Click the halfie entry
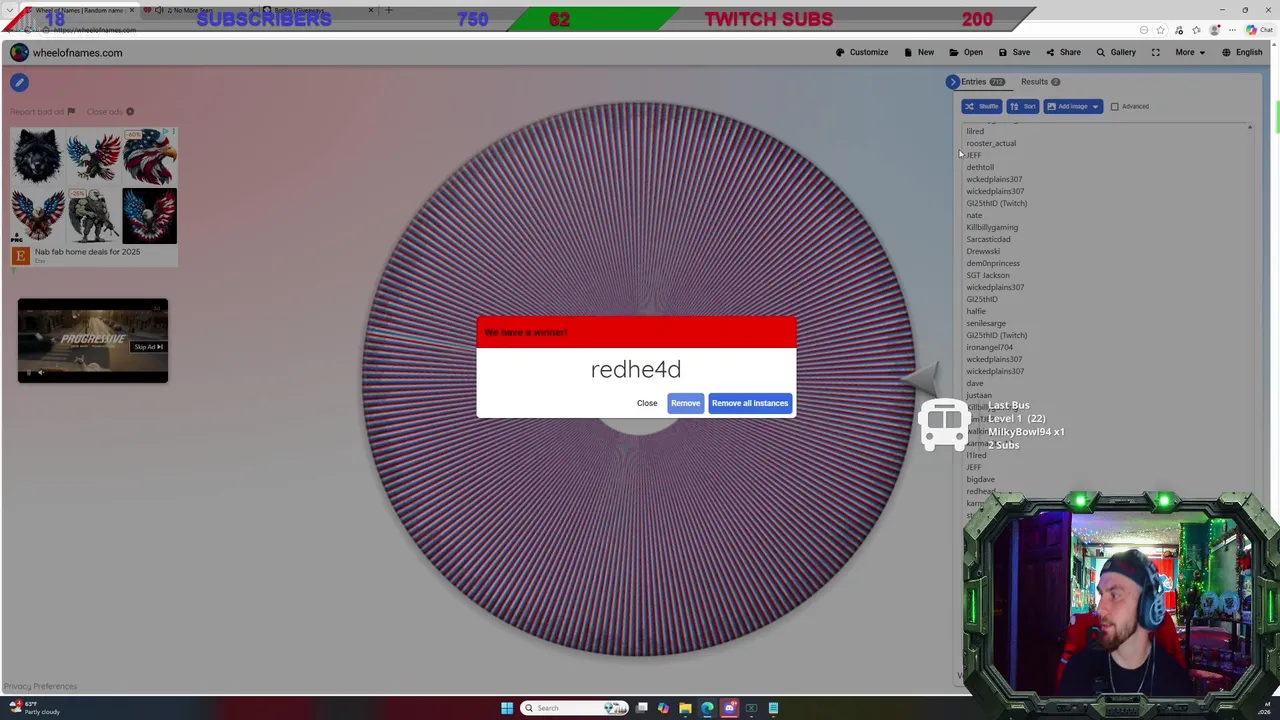This screenshot has height=720, width=1280. click(976, 311)
